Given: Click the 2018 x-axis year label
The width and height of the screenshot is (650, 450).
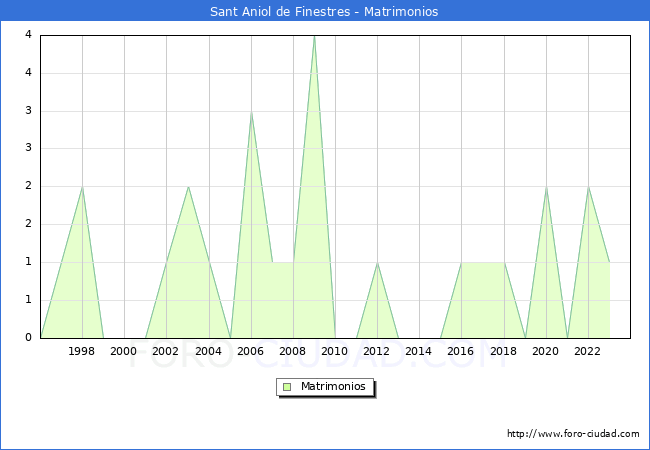Looking at the screenshot, I should (x=504, y=351).
